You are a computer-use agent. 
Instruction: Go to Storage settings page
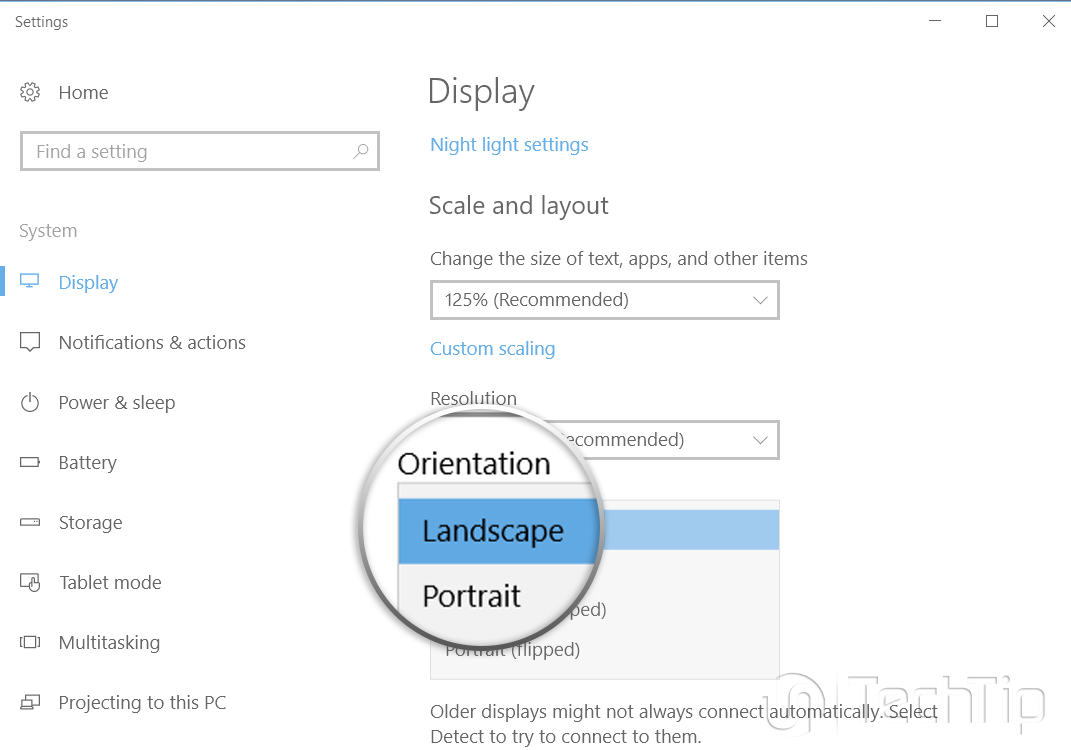90,523
